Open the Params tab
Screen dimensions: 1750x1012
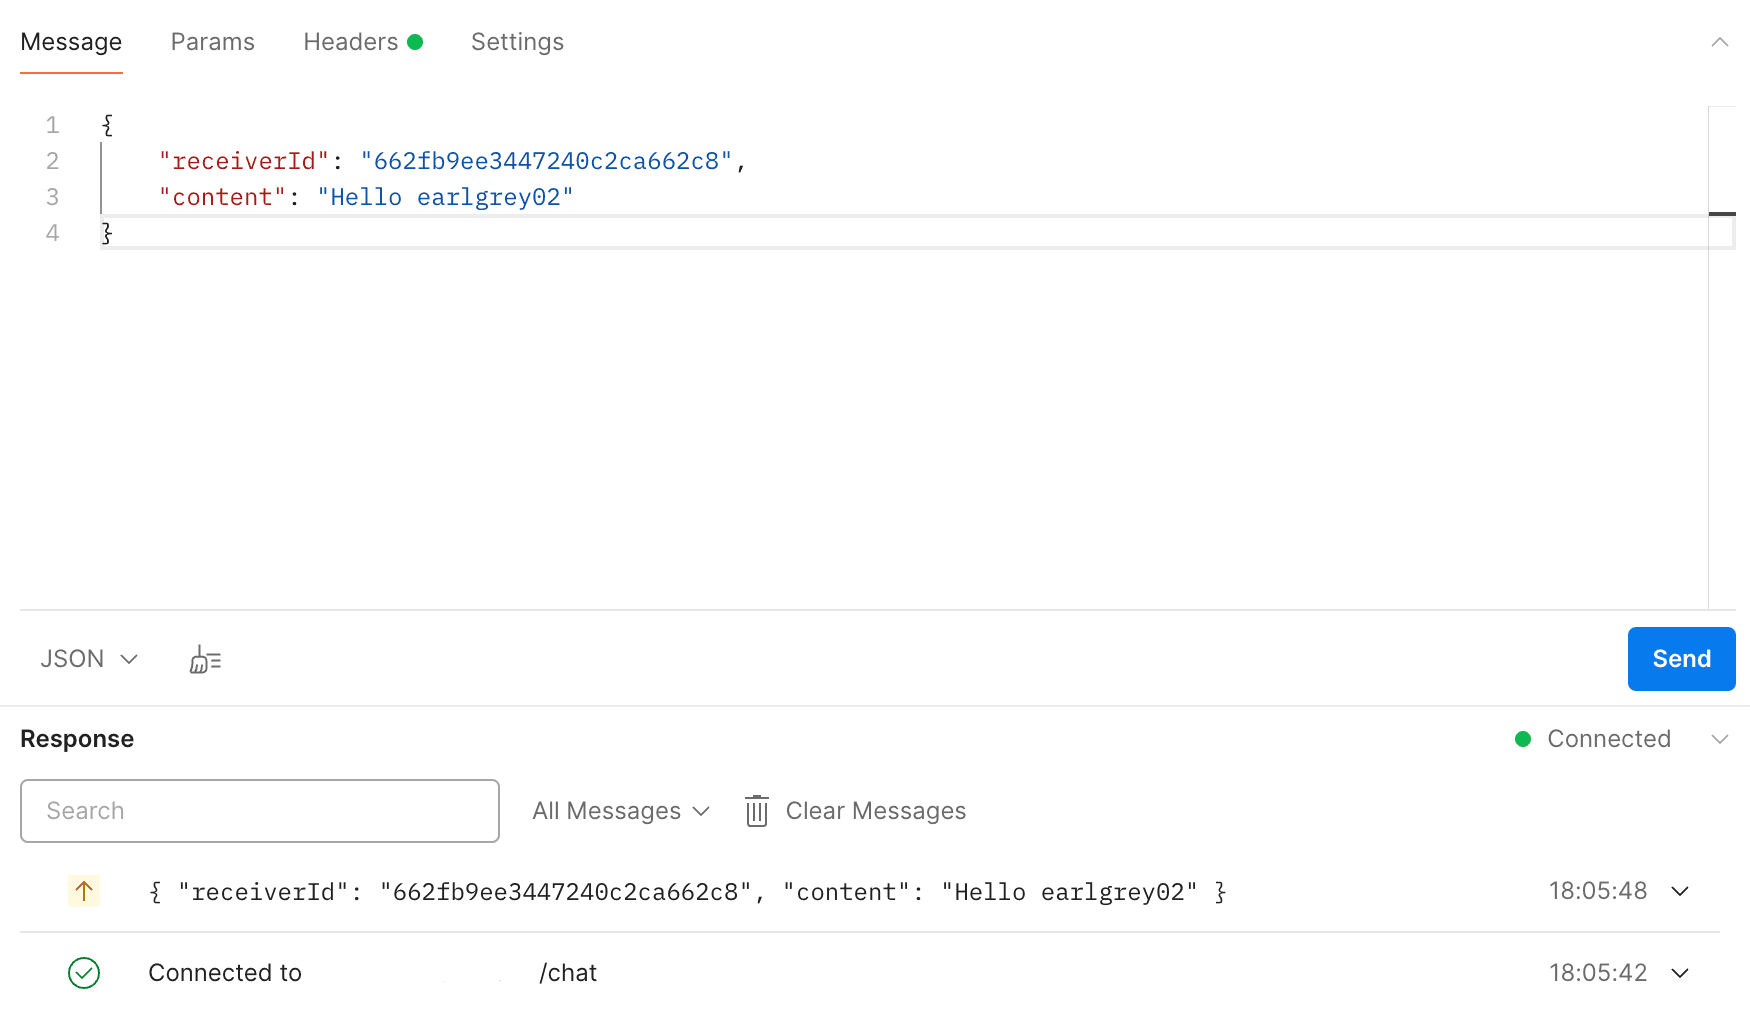click(x=213, y=42)
